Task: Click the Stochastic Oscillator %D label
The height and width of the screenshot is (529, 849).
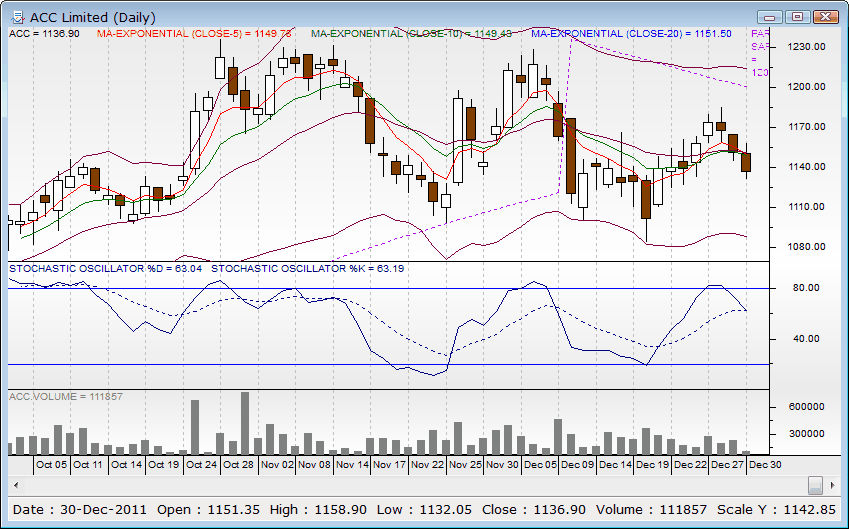Action: (105, 268)
